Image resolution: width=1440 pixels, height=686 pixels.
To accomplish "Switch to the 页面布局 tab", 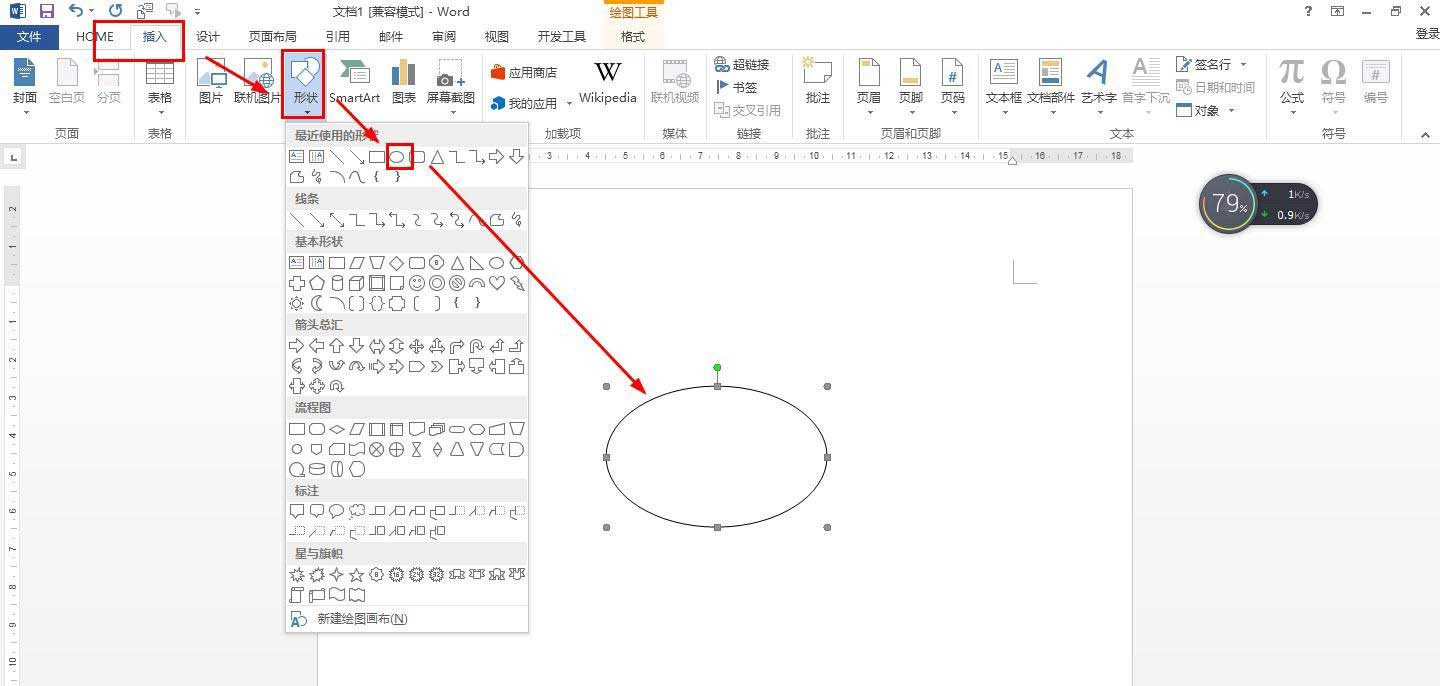I will point(272,37).
